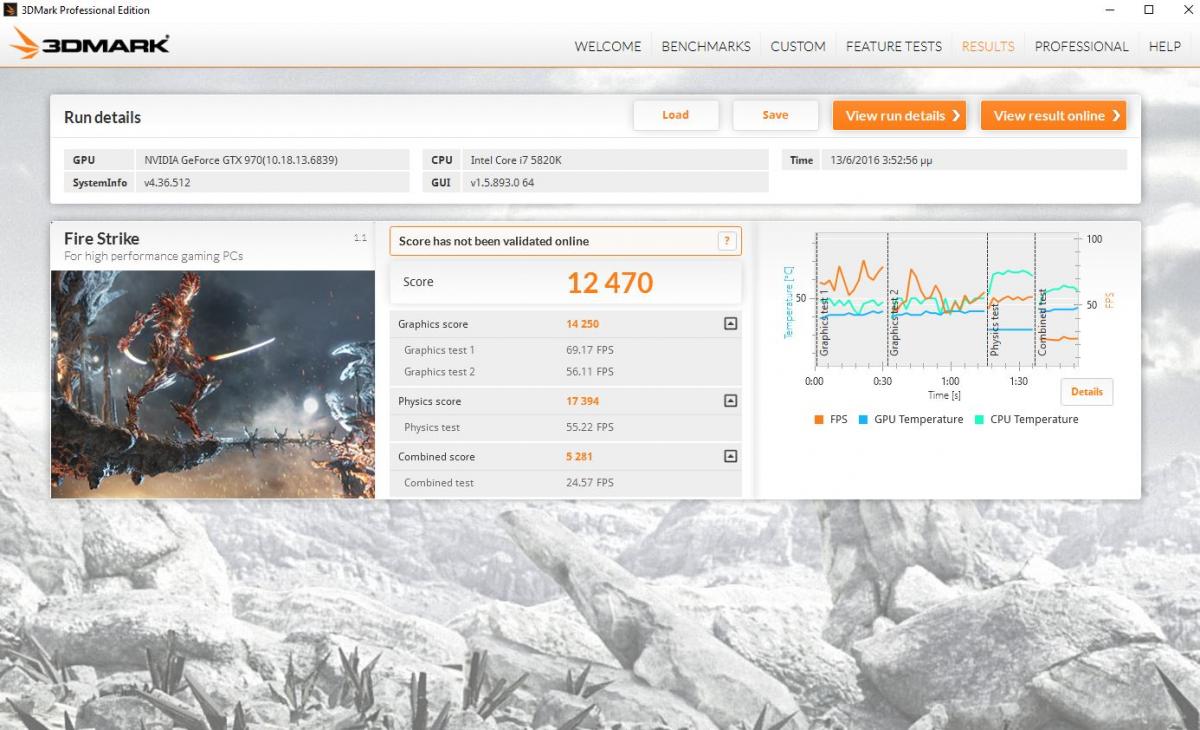Click the Graphics test 1 chart marker
1200x730 pixels.
coord(825,324)
